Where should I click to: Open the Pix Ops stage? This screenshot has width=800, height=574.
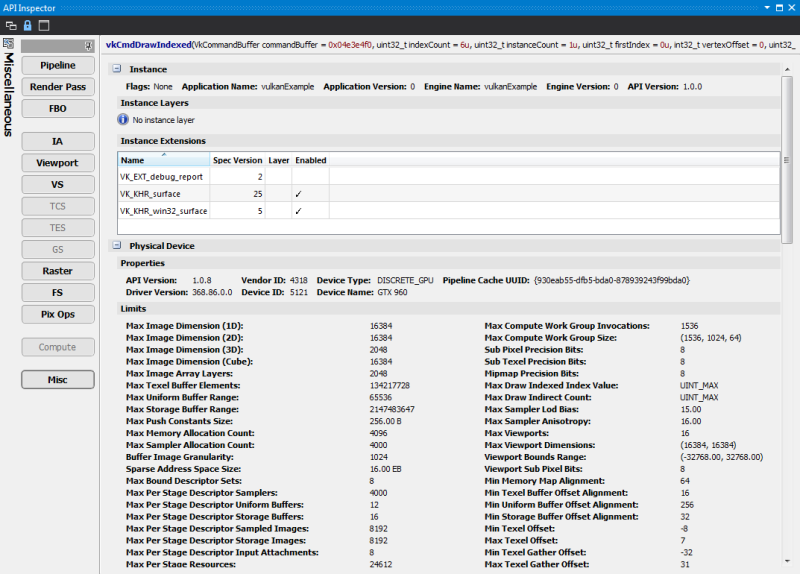[57, 315]
